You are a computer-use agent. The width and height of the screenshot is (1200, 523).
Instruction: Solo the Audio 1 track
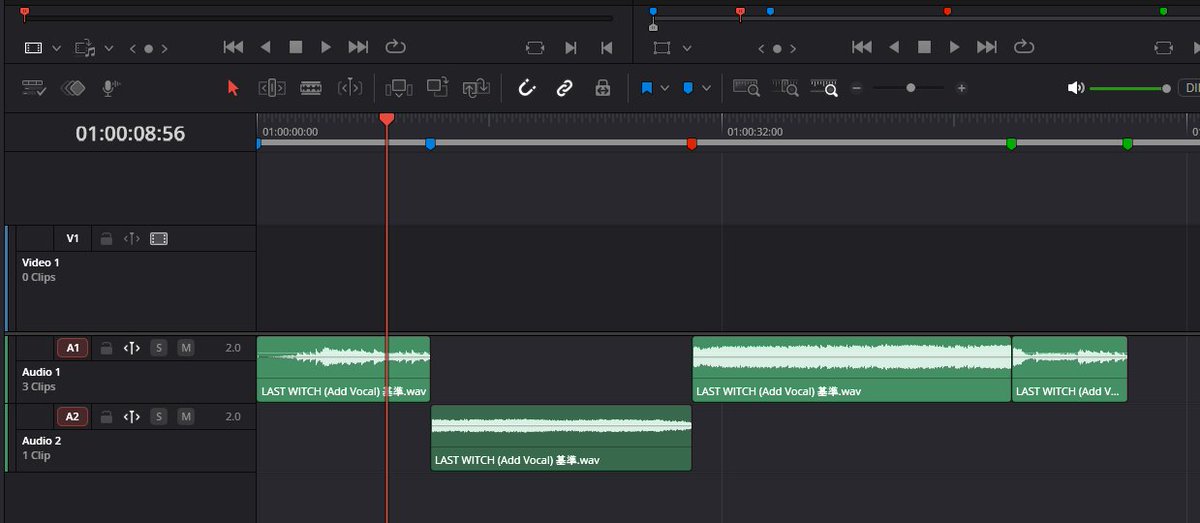tap(158, 348)
